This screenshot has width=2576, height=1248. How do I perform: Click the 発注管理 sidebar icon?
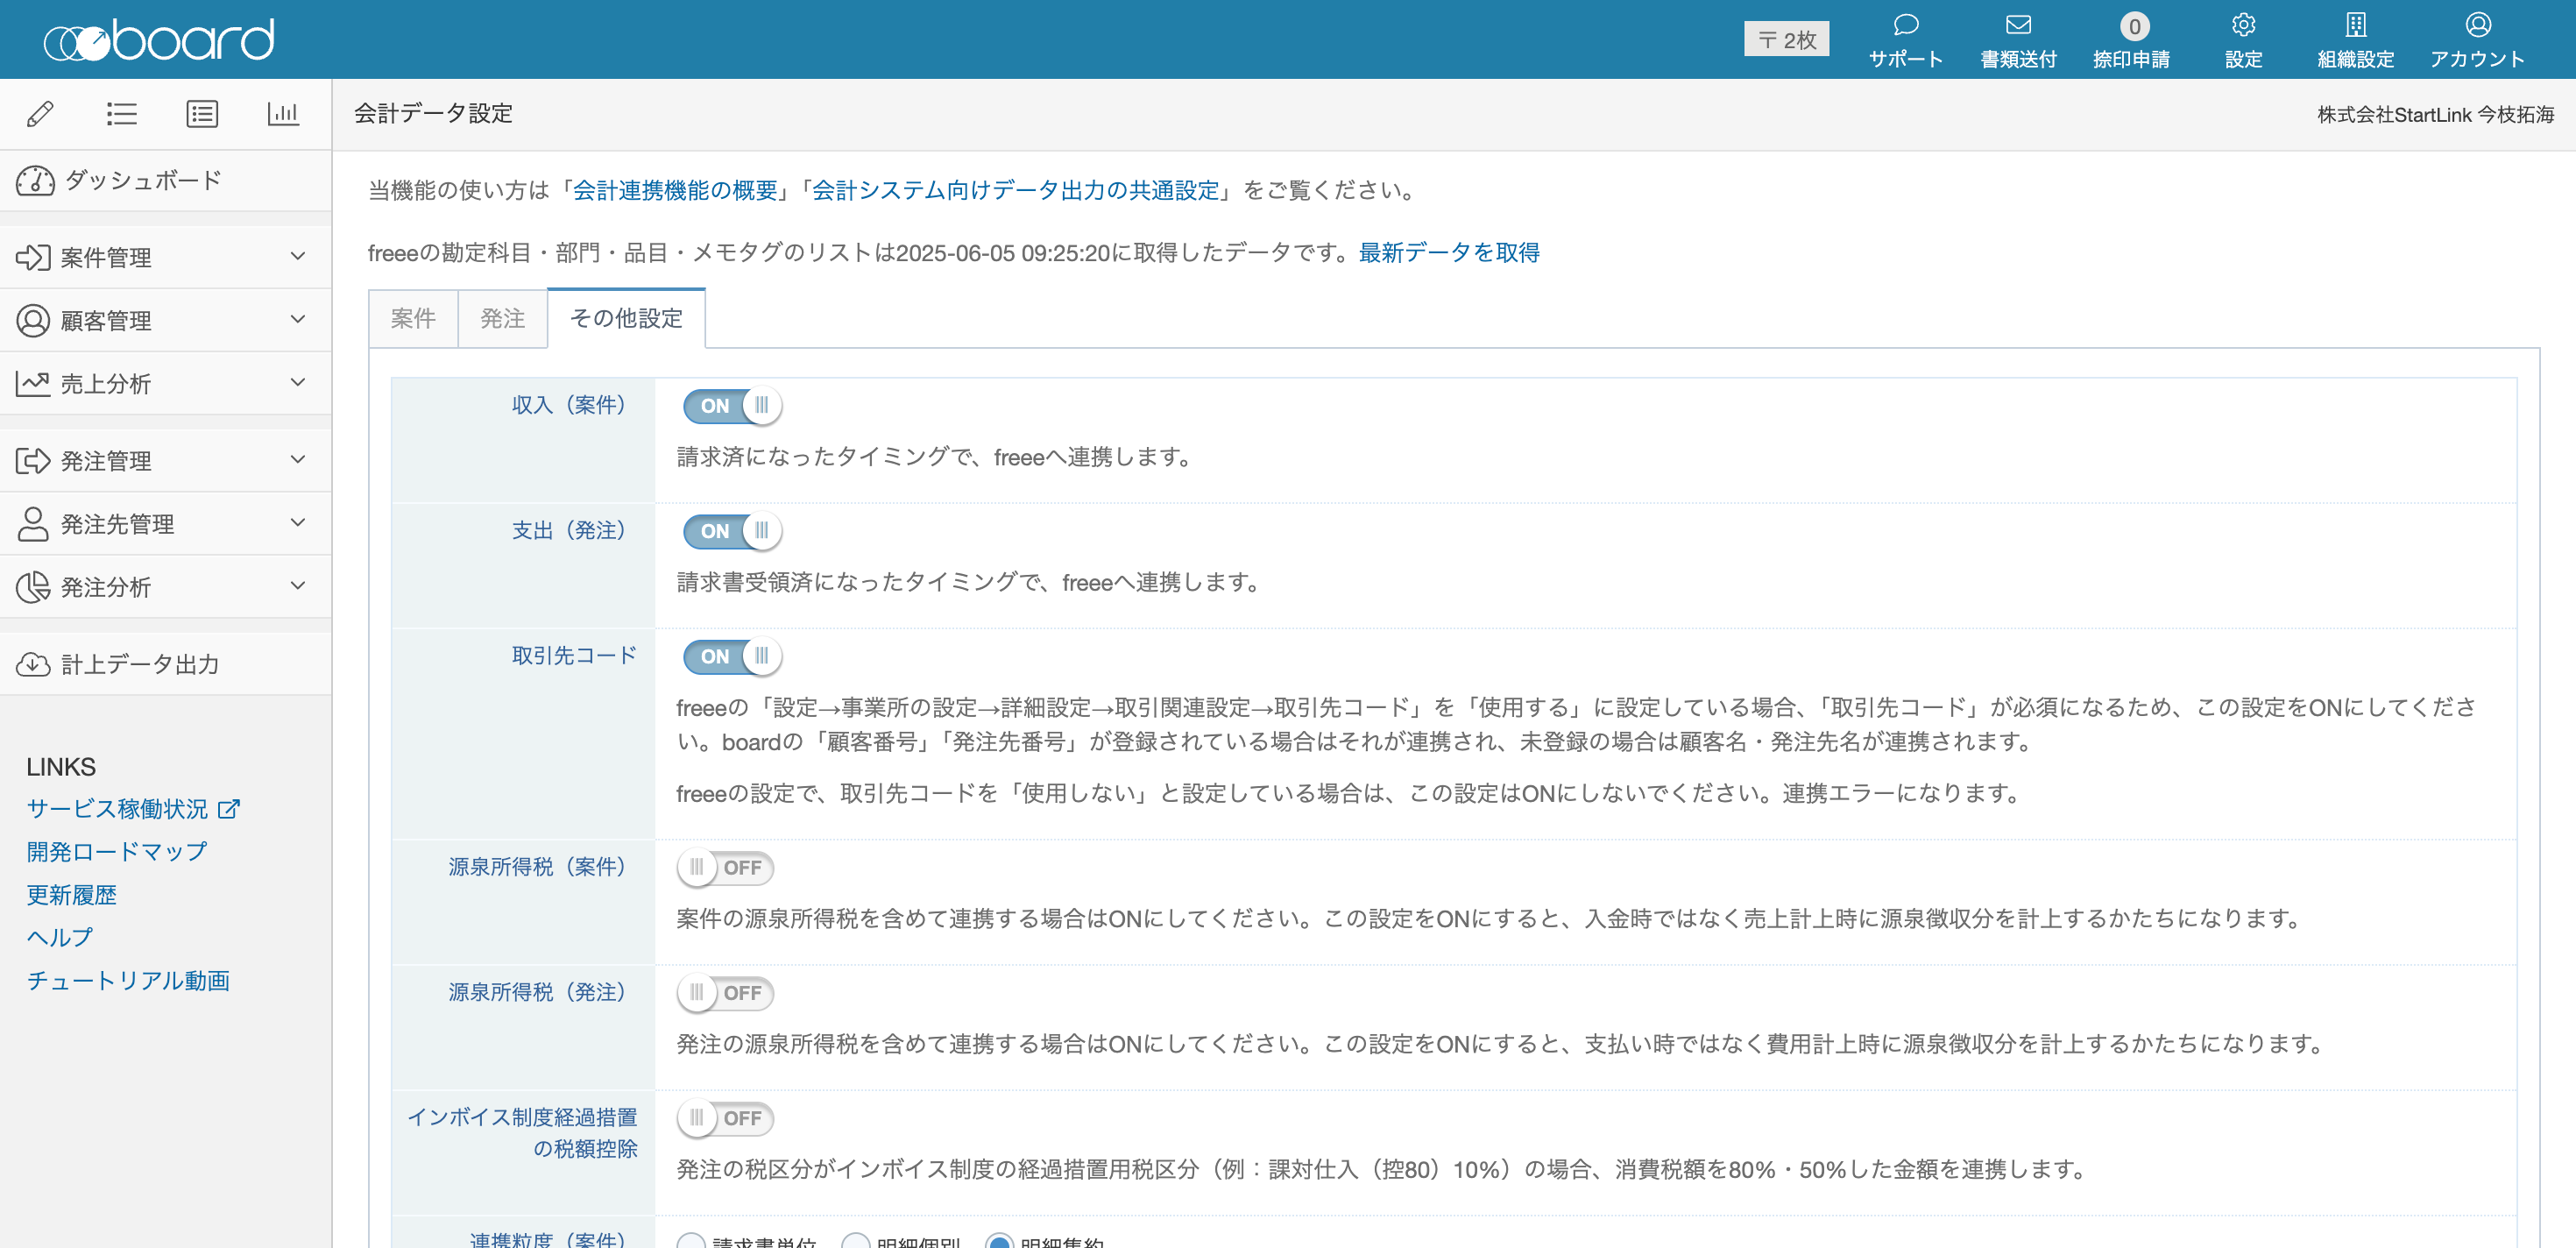(33, 460)
